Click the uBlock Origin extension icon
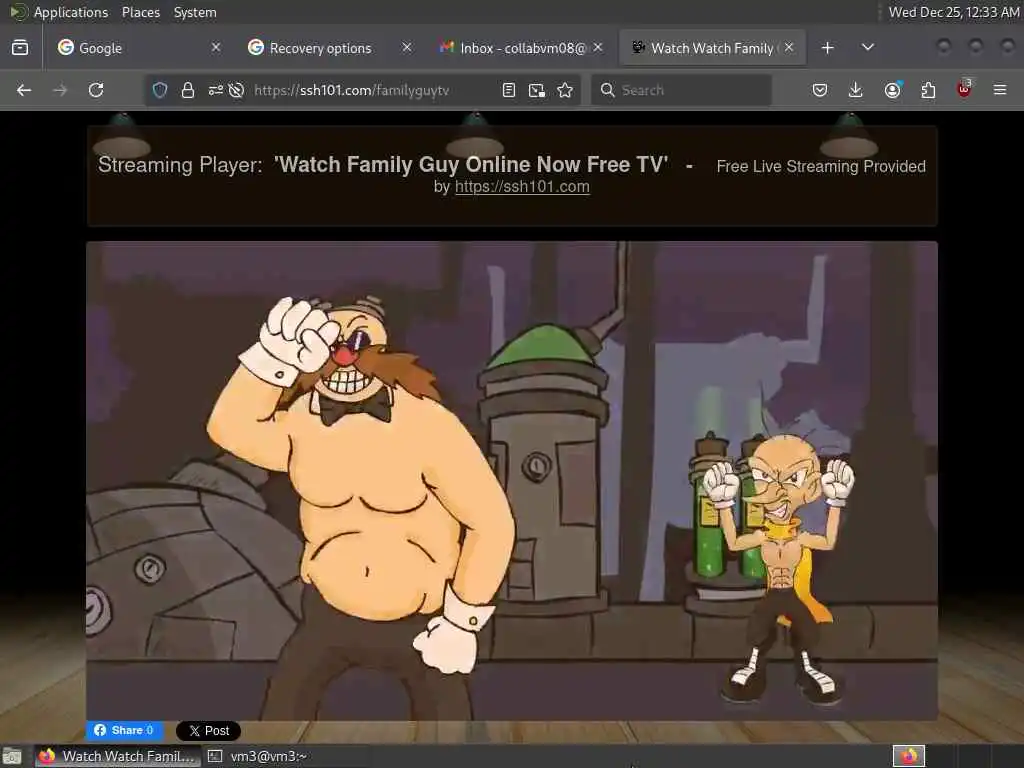Screen dimensions: 1024x768 click(x=964, y=89)
